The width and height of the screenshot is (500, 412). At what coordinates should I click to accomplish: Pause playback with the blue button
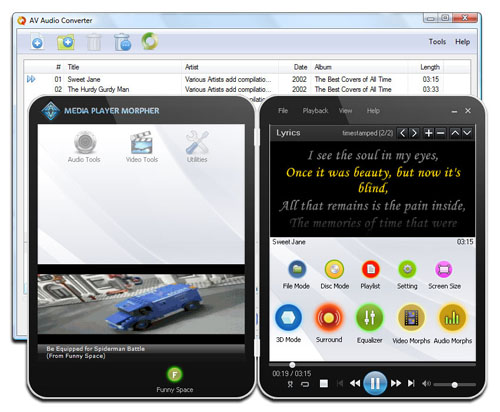click(x=375, y=383)
